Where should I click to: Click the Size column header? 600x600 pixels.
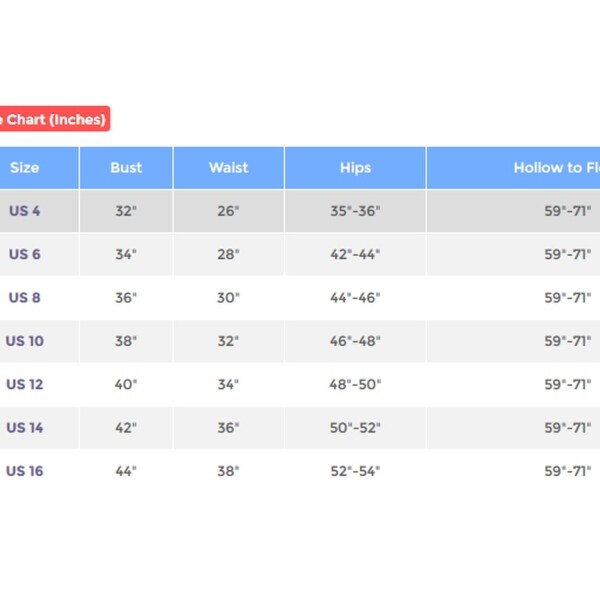pyautogui.click(x=25, y=168)
